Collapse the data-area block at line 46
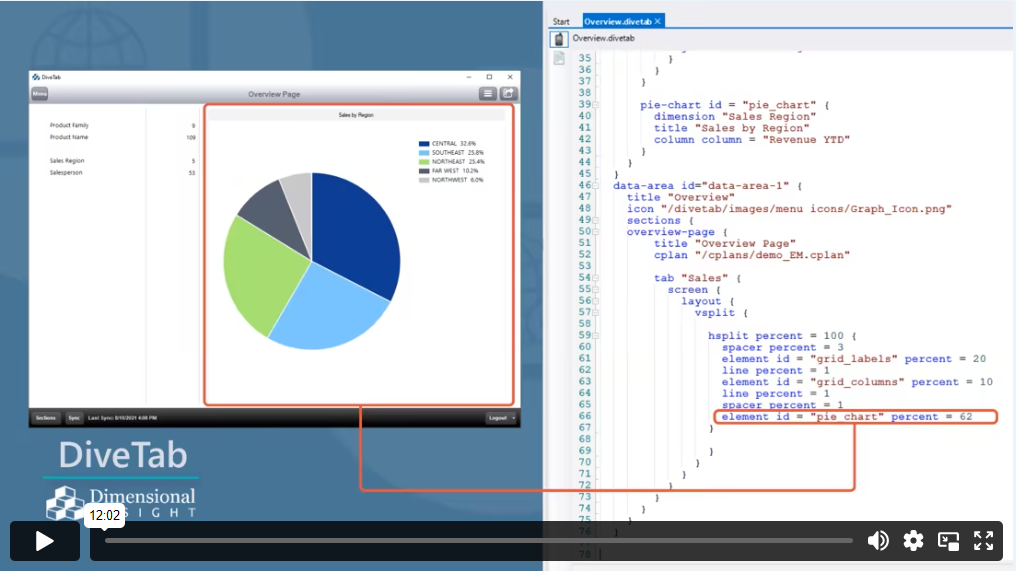 coord(595,186)
